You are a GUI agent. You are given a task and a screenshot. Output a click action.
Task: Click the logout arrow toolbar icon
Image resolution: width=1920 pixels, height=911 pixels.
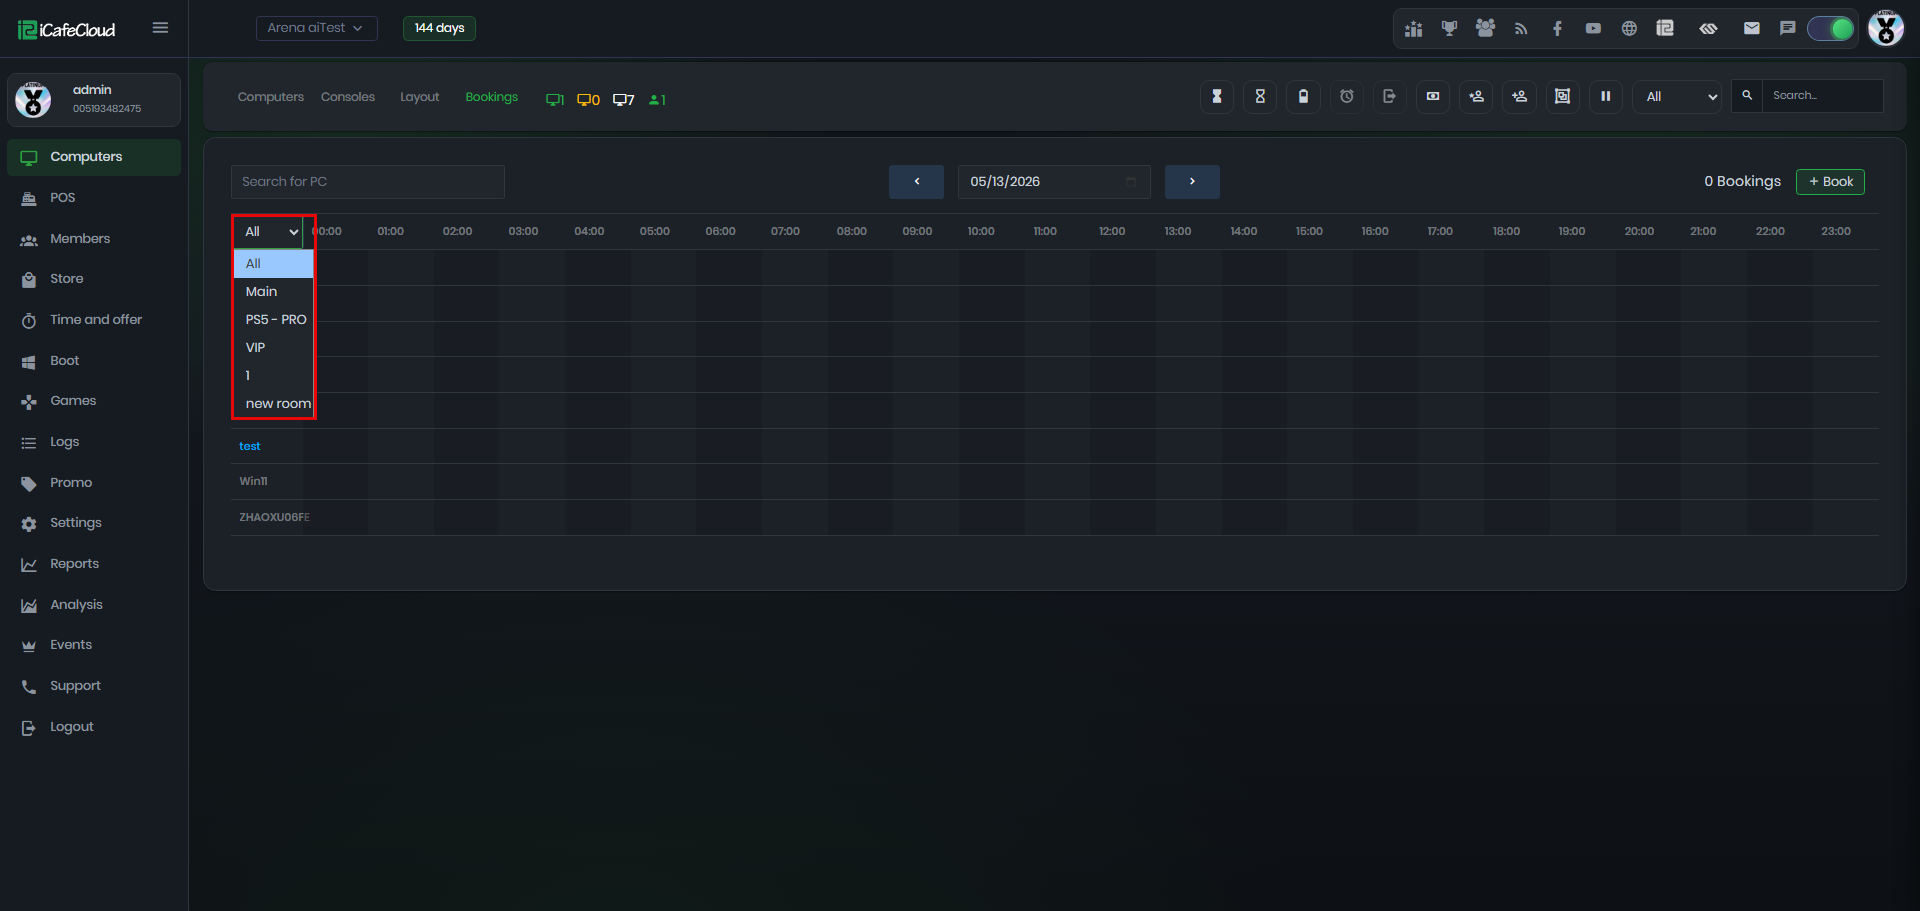1390,96
